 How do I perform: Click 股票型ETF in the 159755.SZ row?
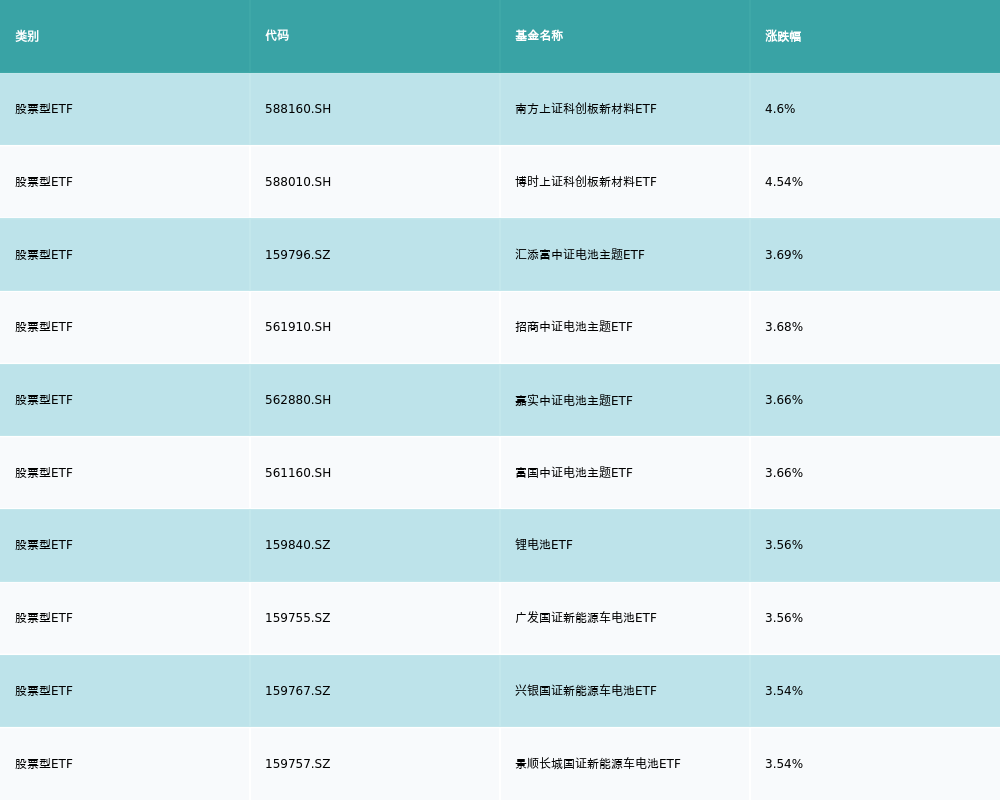pos(44,618)
